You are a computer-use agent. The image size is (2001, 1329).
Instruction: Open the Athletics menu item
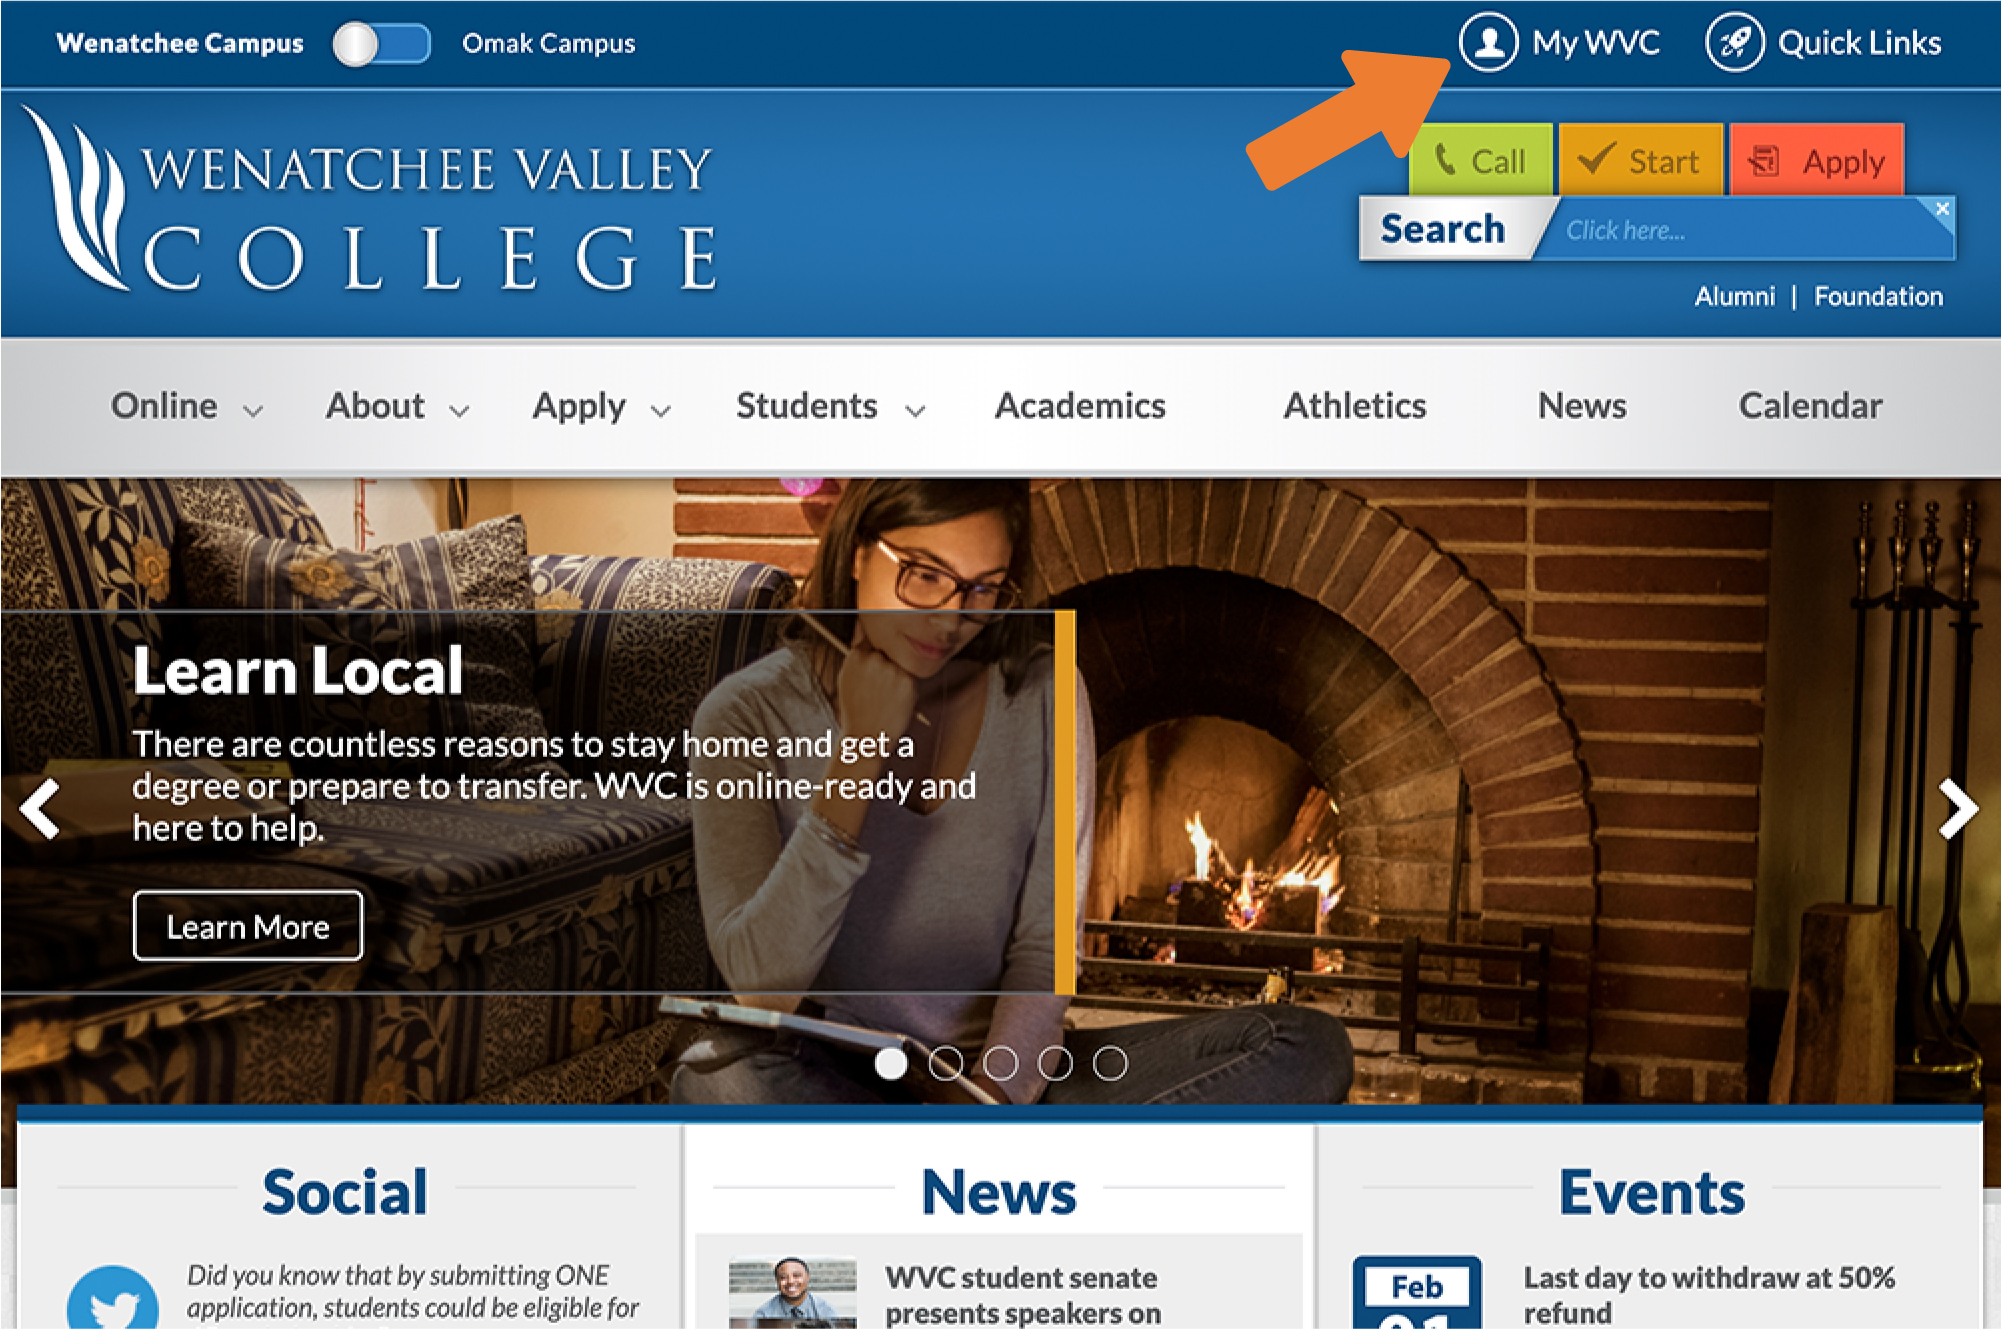pos(1355,406)
